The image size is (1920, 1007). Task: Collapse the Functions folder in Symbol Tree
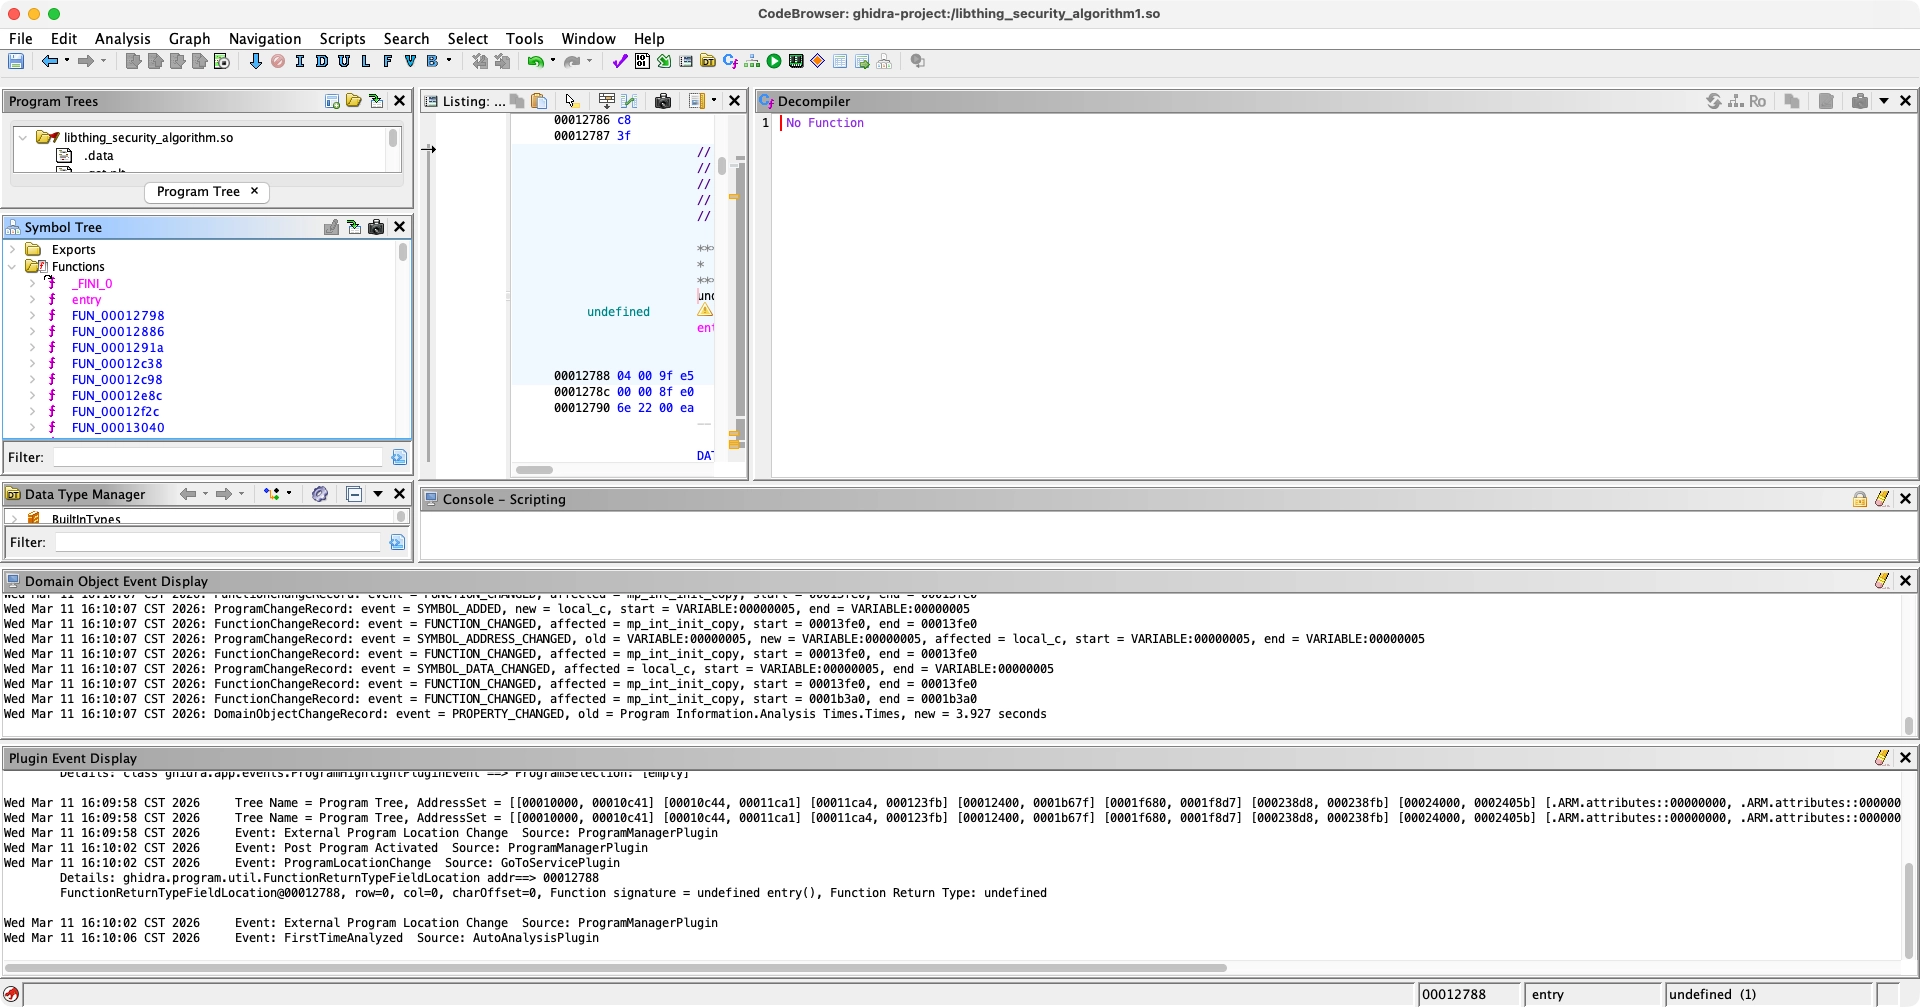(12, 267)
